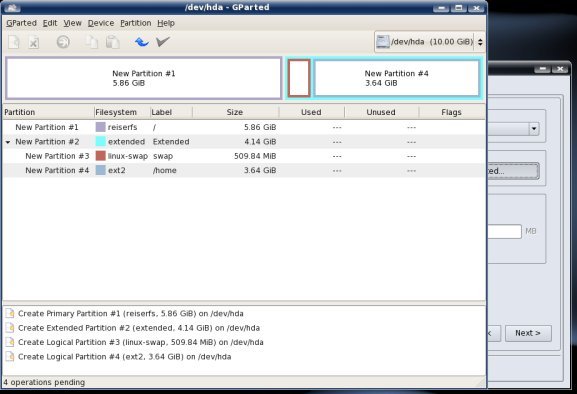577x394 pixels.
Task: Open the Help menu
Action: click(166, 23)
